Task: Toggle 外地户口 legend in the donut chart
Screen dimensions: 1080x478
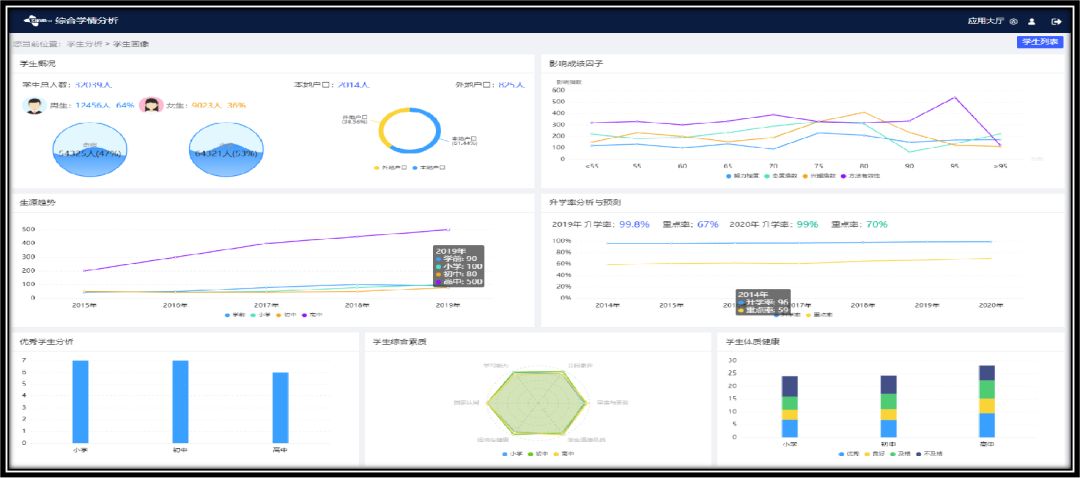Action: (x=387, y=167)
